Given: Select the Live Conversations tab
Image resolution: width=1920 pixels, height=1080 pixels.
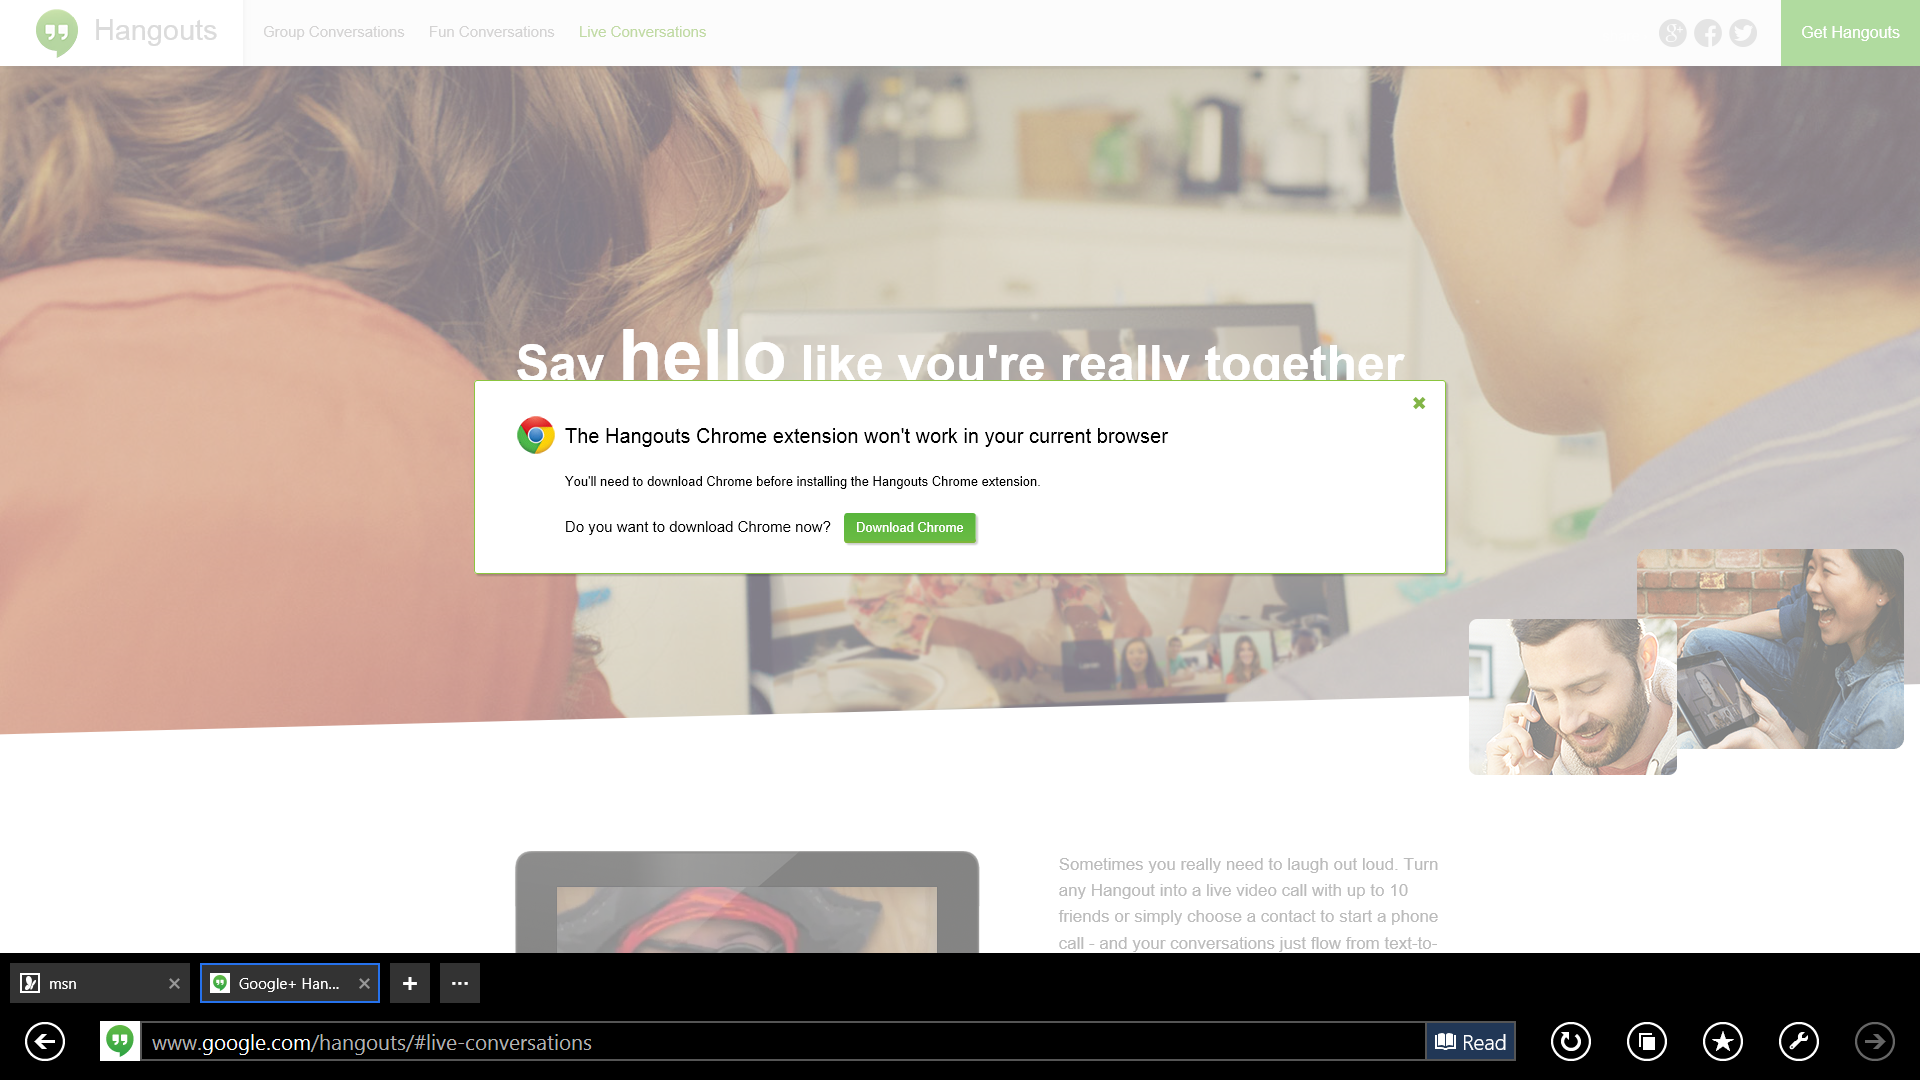Looking at the screenshot, I should coord(642,32).
